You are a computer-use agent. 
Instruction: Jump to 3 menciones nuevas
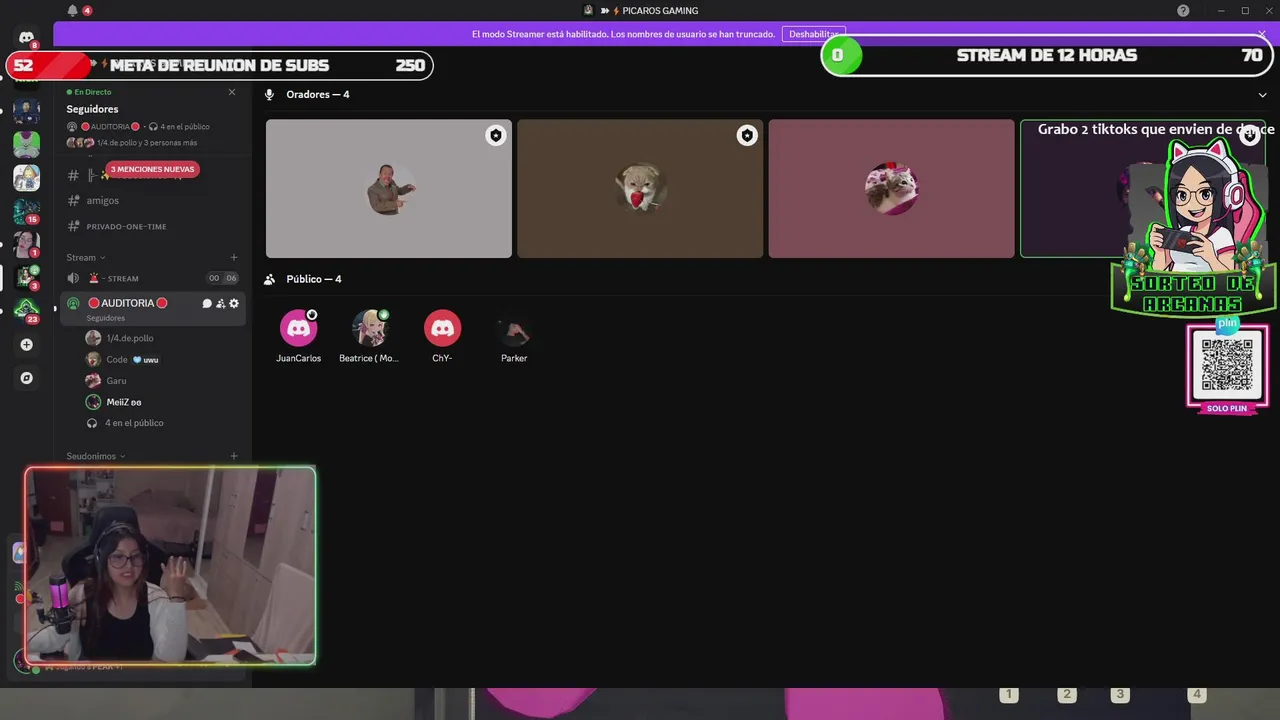[x=152, y=169]
